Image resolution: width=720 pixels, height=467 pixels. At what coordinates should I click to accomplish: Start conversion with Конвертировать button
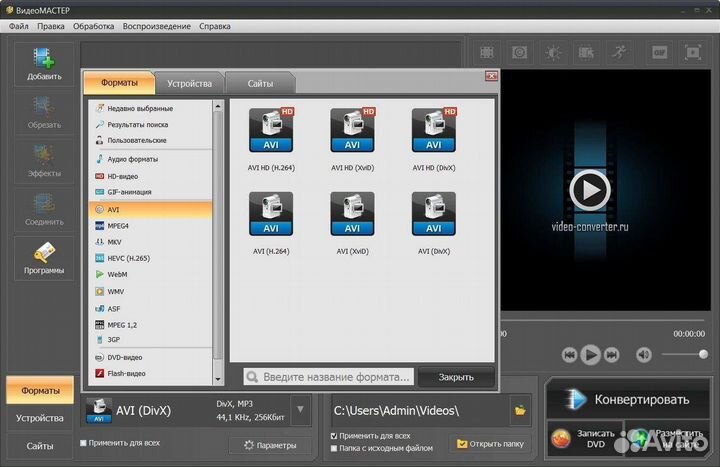coord(628,400)
